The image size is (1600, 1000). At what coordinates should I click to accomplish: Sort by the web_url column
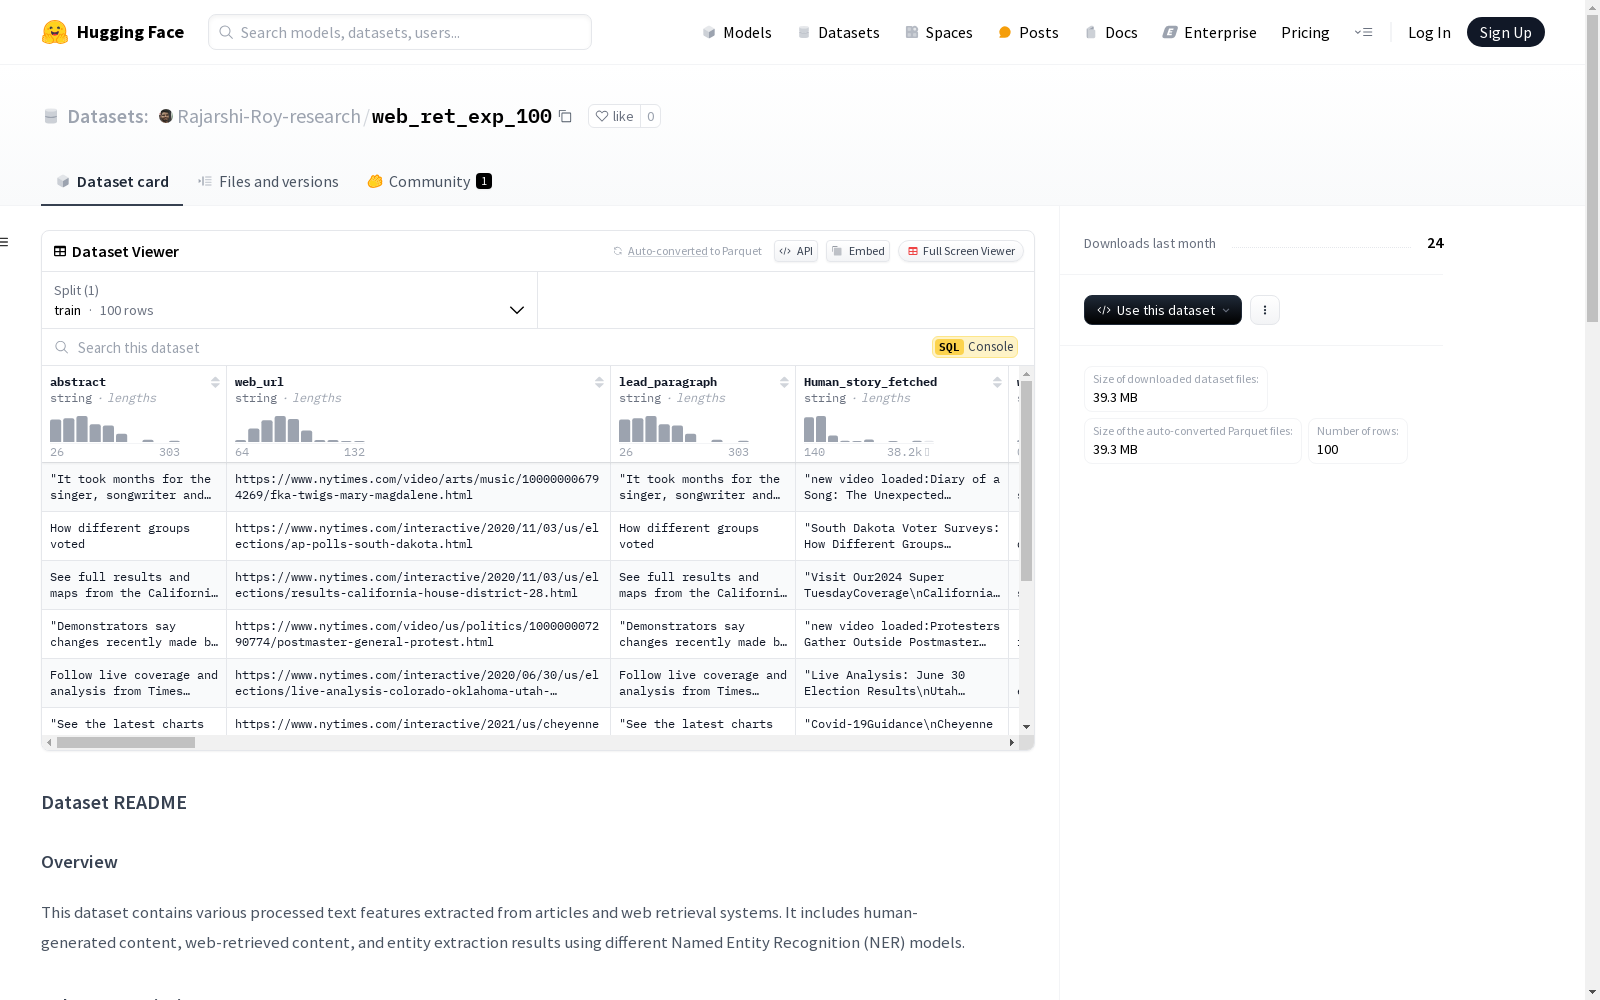point(599,382)
